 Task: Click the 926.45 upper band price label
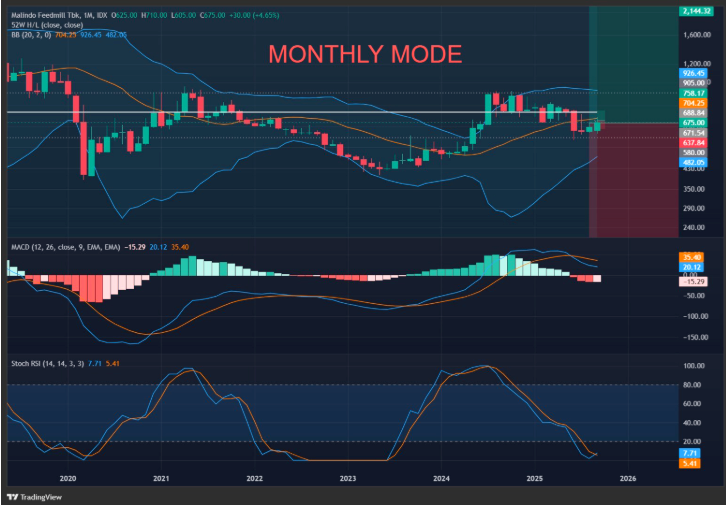click(x=694, y=73)
